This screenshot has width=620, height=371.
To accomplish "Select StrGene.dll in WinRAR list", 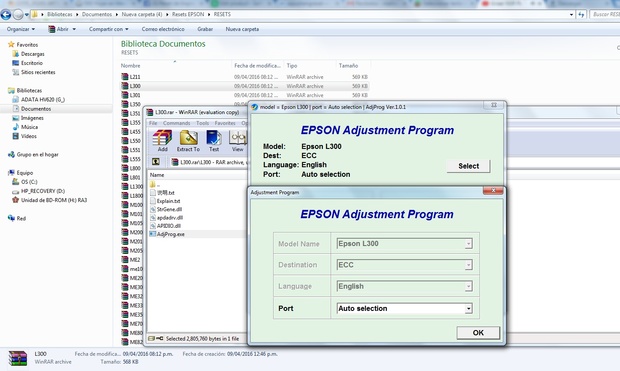I will (166, 209).
